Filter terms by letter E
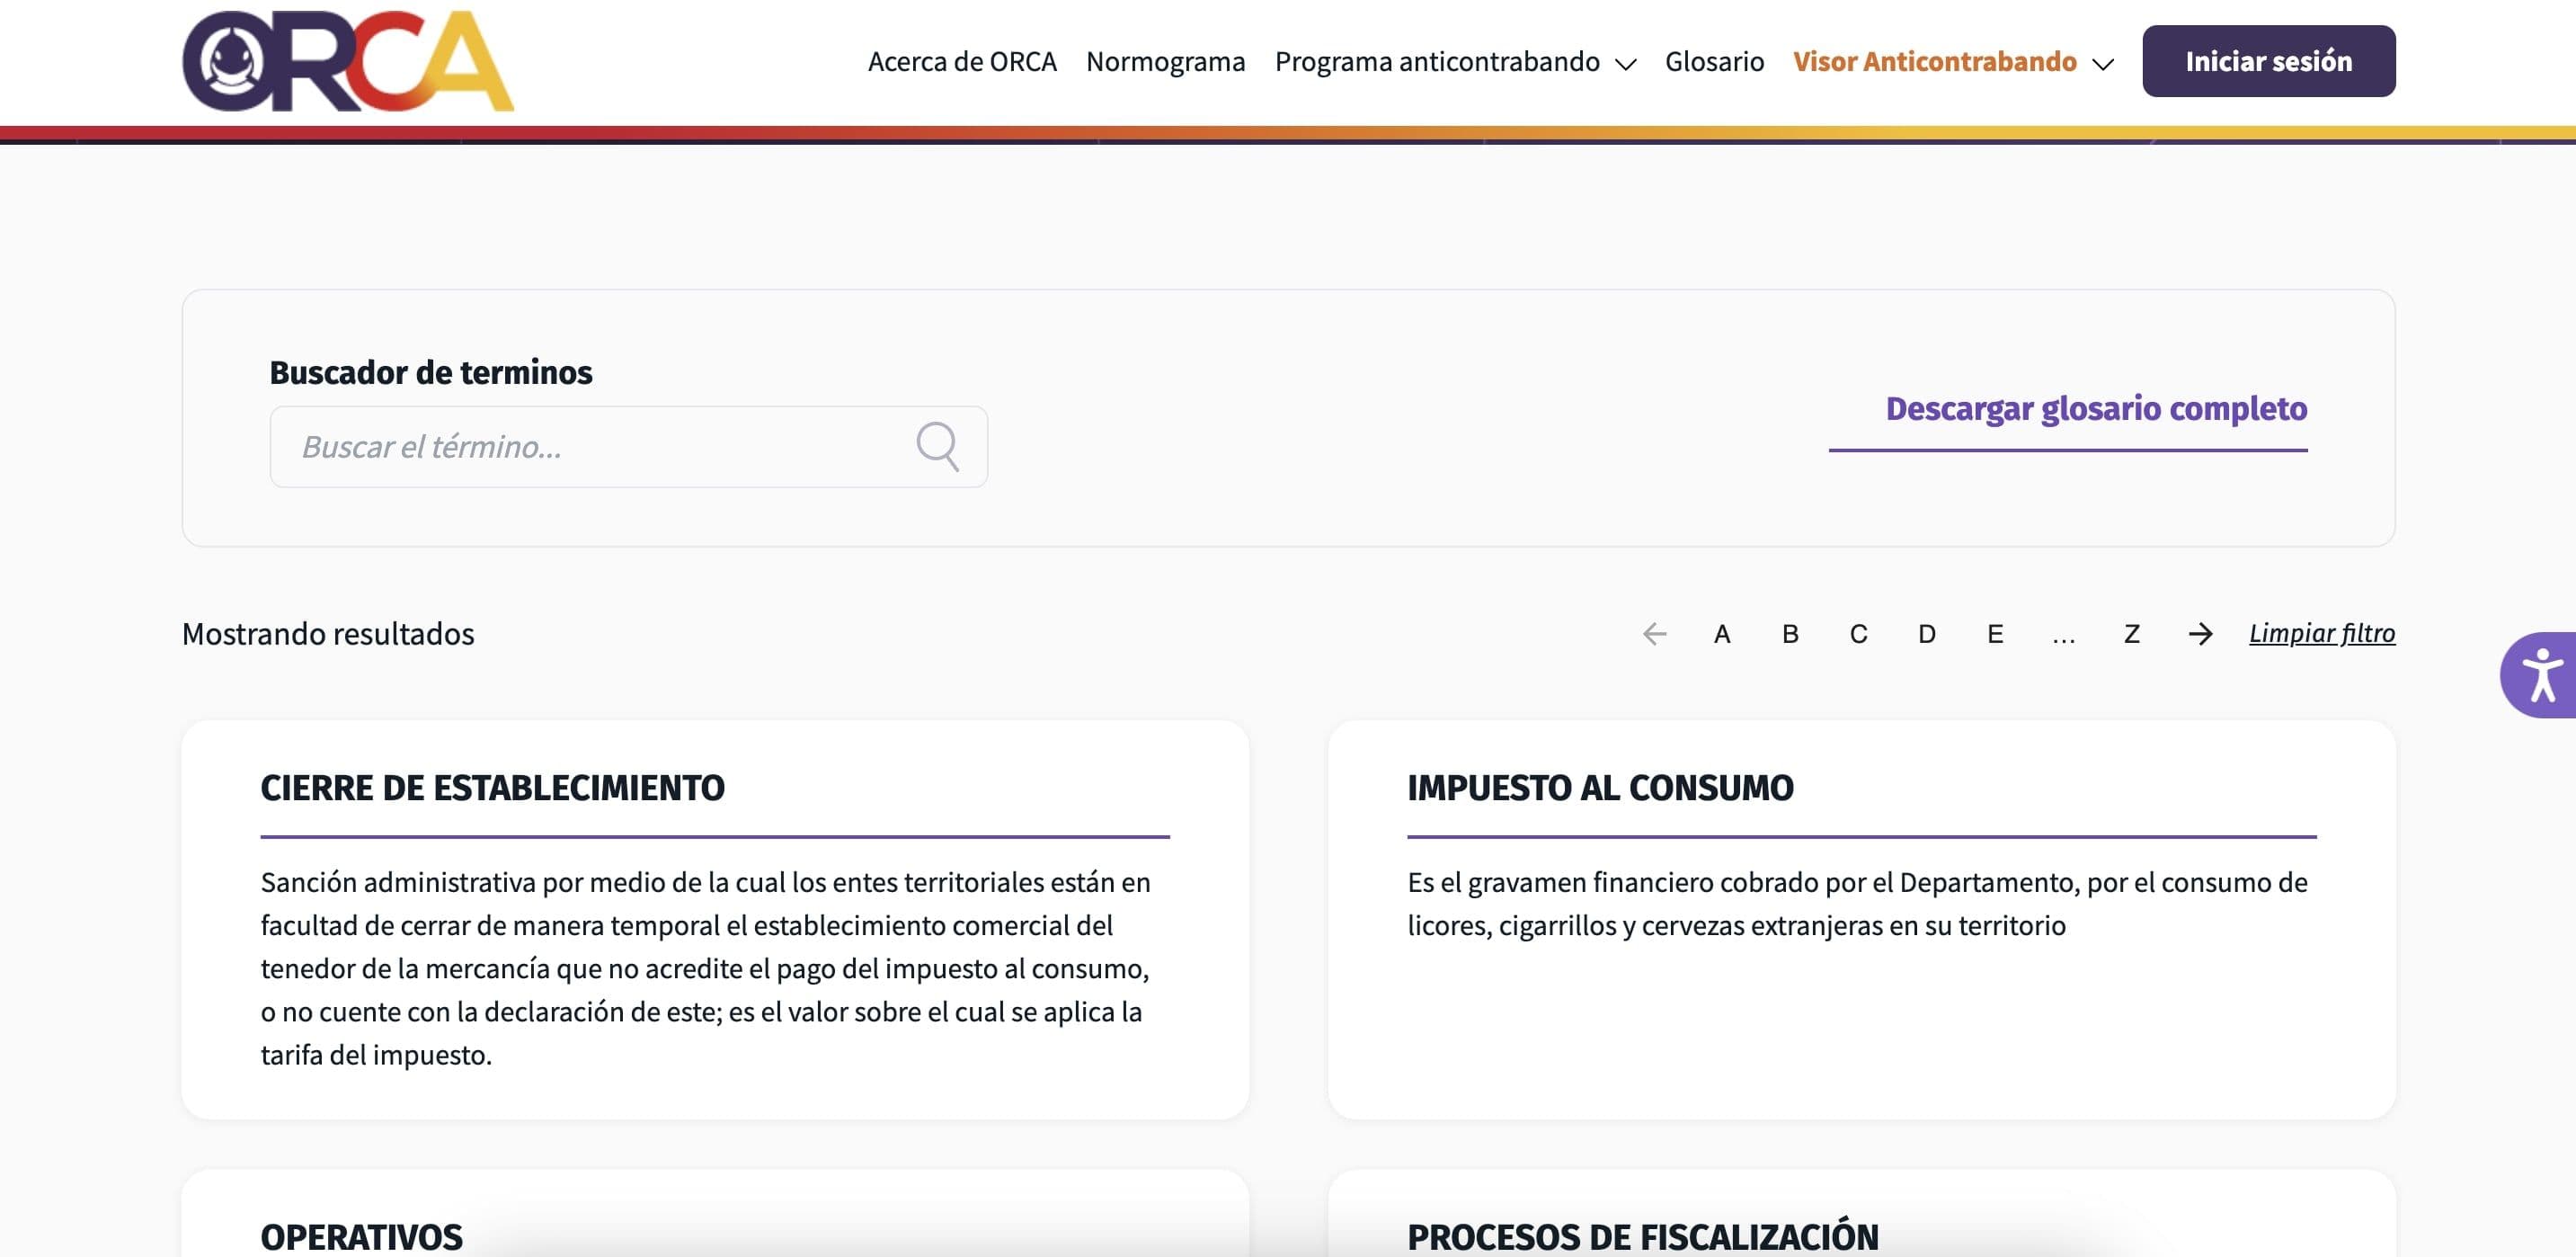The height and width of the screenshot is (1257, 2576). click(x=1995, y=634)
